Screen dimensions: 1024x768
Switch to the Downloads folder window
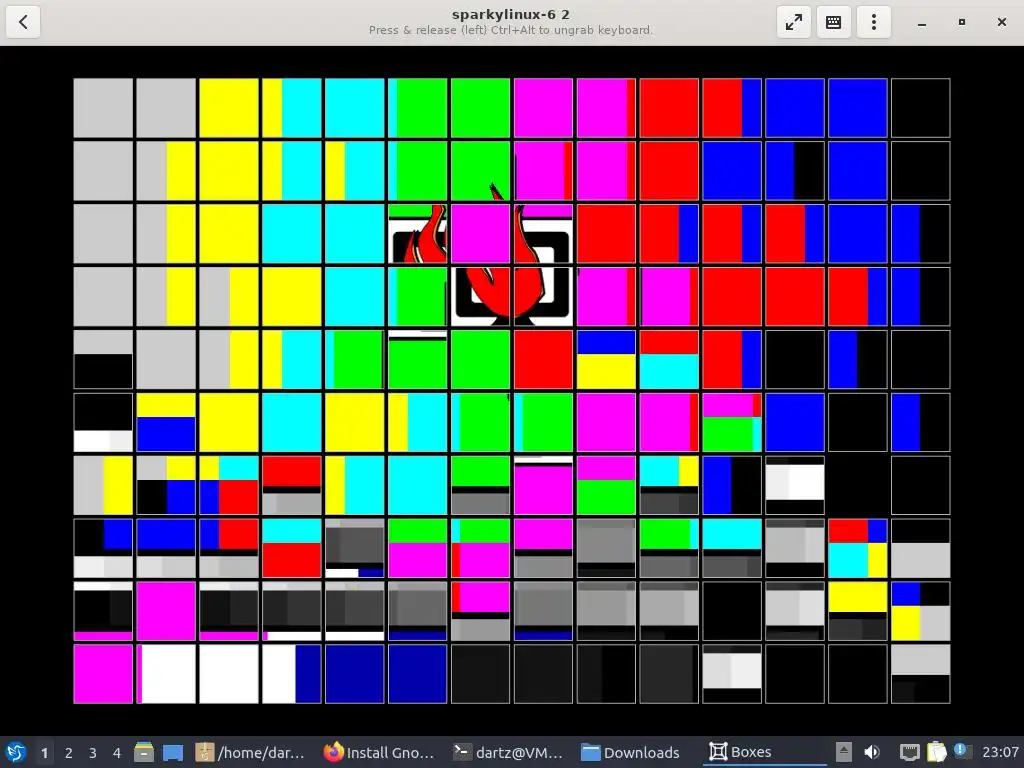coord(631,752)
